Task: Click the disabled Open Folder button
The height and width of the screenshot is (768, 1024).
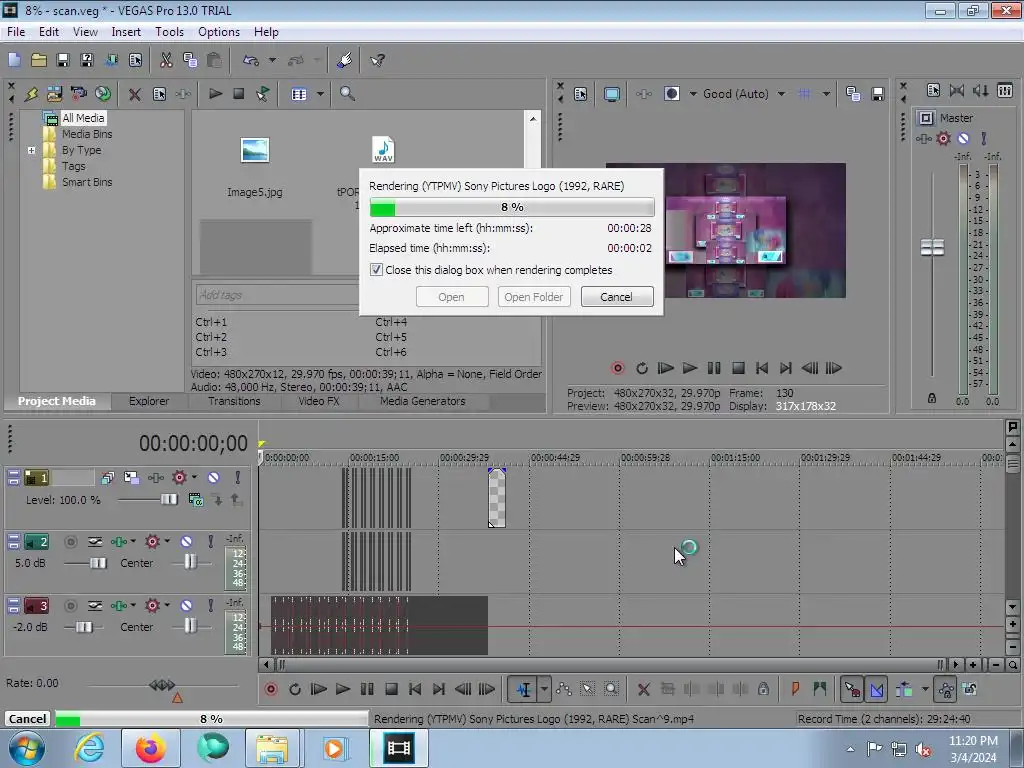Action: [x=534, y=296]
